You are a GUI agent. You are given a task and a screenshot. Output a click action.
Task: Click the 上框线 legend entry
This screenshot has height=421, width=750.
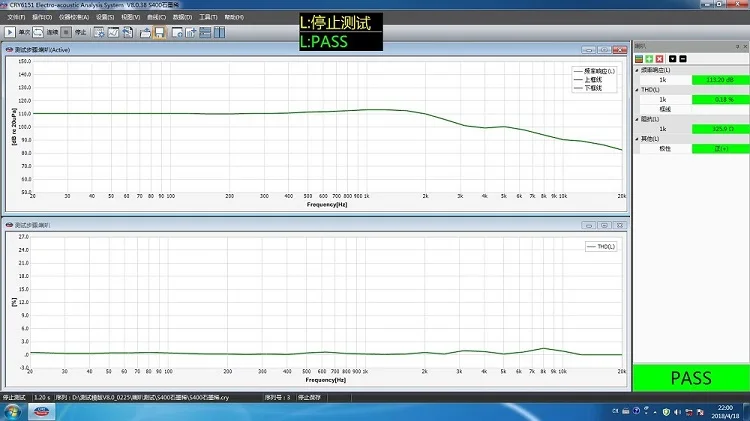point(588,79)
